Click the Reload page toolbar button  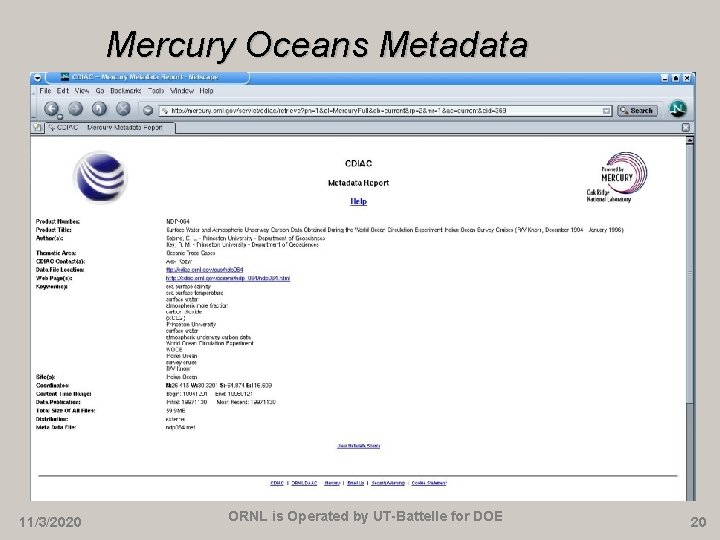[99, 109]
